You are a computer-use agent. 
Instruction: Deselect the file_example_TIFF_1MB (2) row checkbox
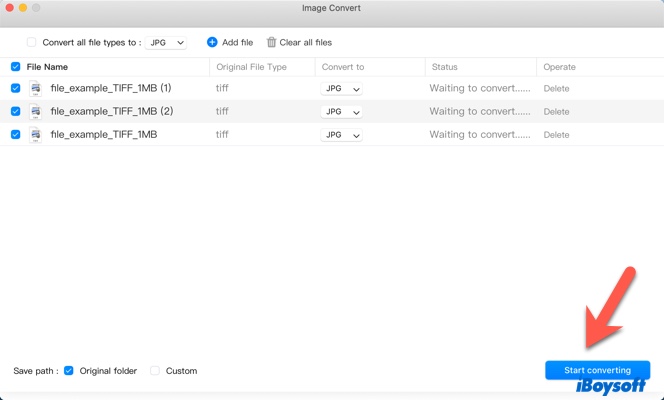pos(15,111)
